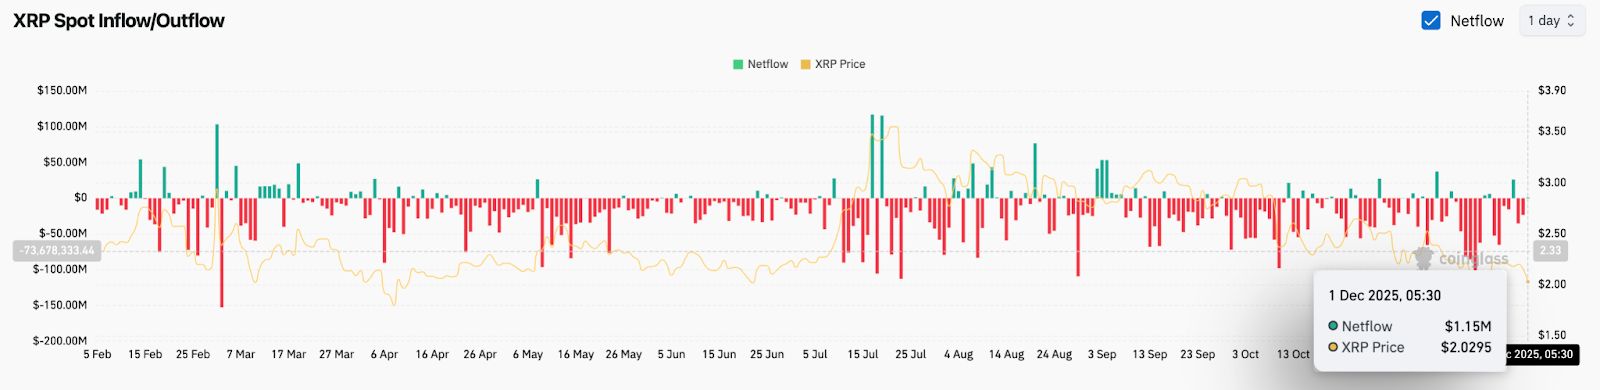
Task: Click the 5 Feb date label
Action: (97, 354)
